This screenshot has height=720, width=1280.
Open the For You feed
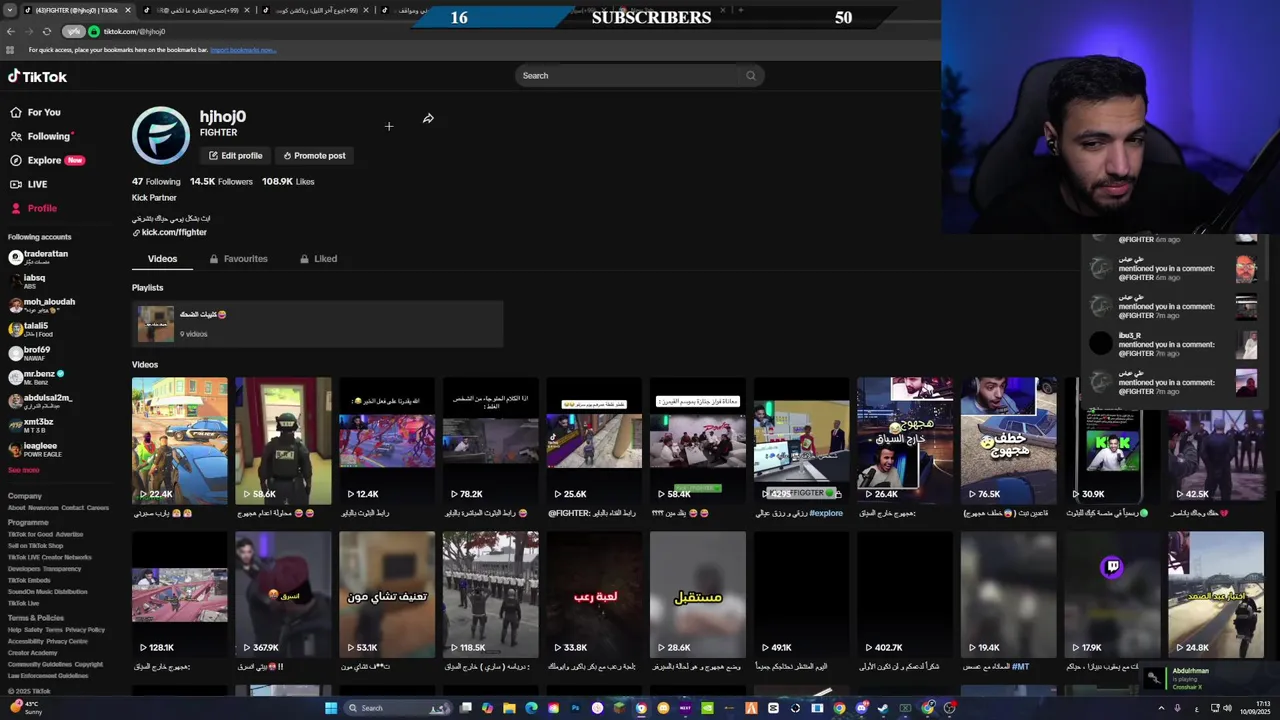(x=36, y=112)
